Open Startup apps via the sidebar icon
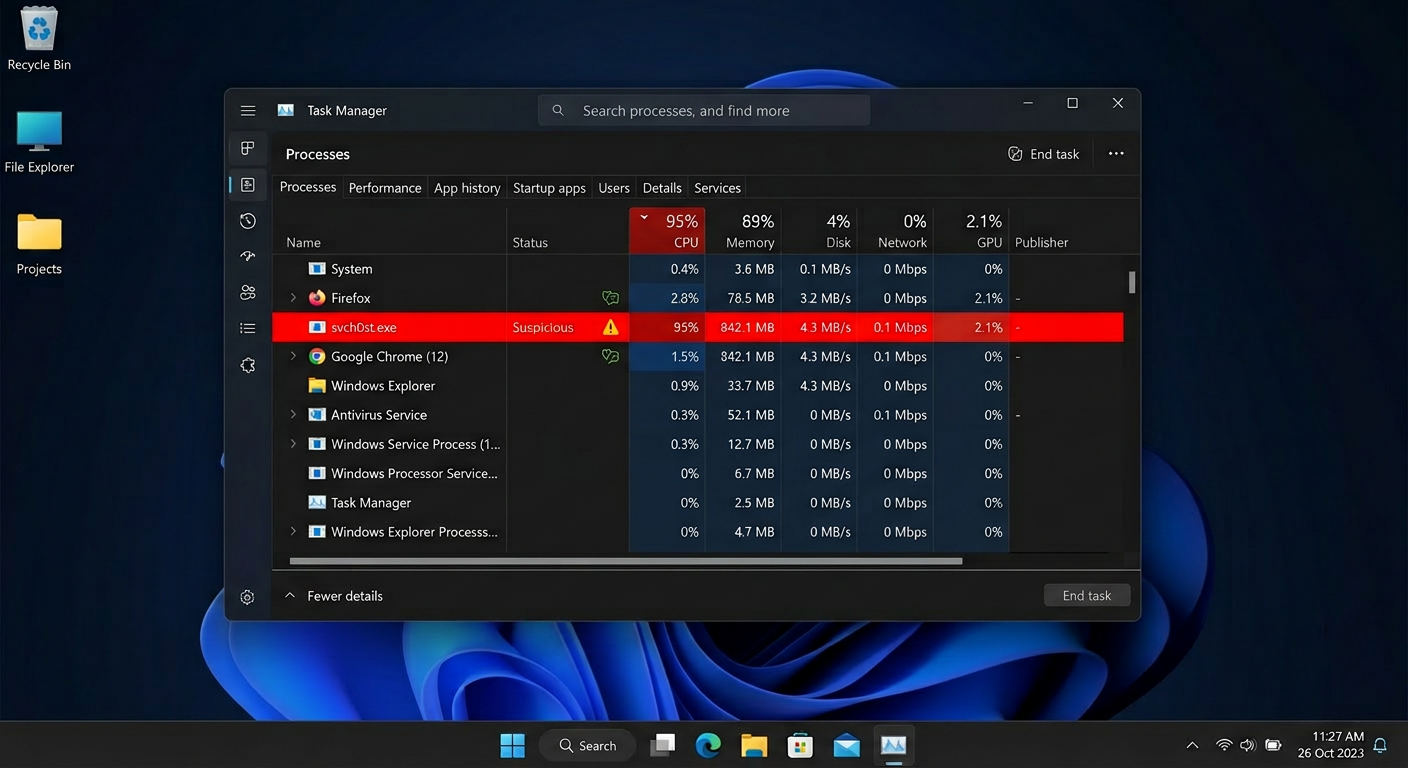The image size is (1408, 768). (x=247, y=256)
